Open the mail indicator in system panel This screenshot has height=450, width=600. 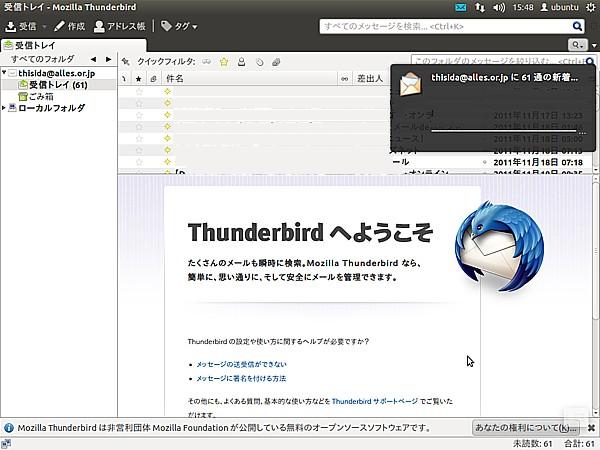(x=461, y=7)
